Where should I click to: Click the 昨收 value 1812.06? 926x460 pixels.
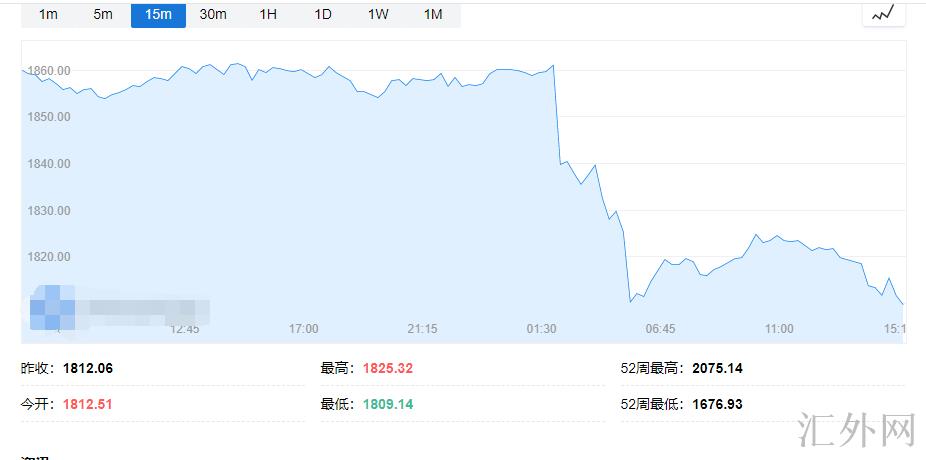88,368
